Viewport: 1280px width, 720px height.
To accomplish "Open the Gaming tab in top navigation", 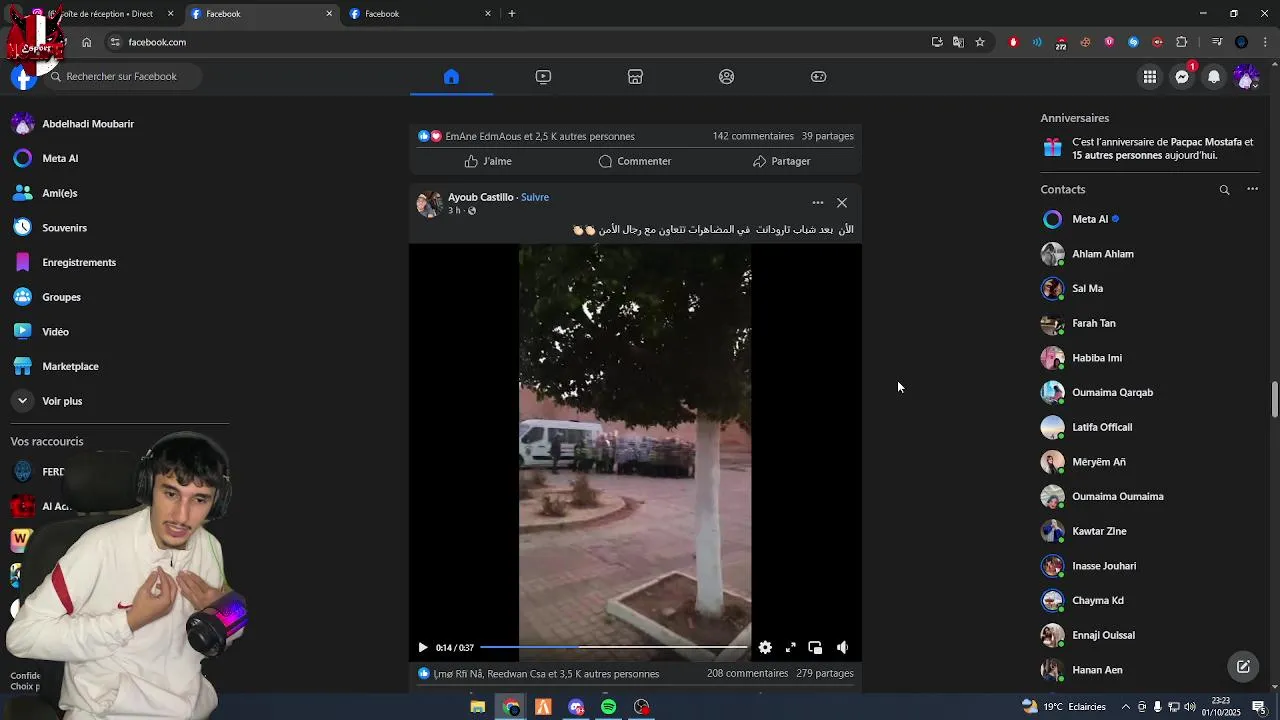I will pos(819,77).
